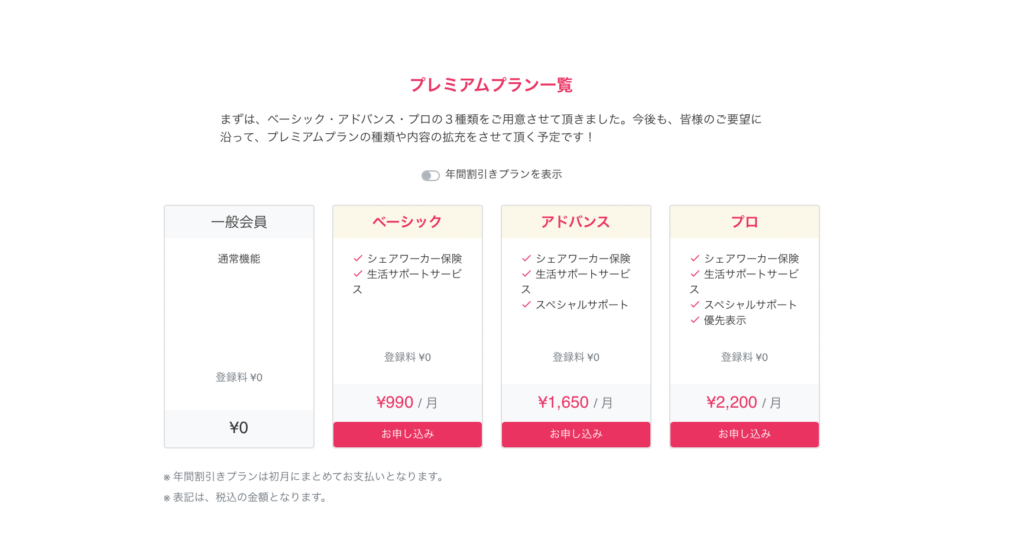This screenshot has width=1024, height=555.
Task: Click checkmark beside シェアワーカー保険 in アドバンス
Action: coord(526,259)
